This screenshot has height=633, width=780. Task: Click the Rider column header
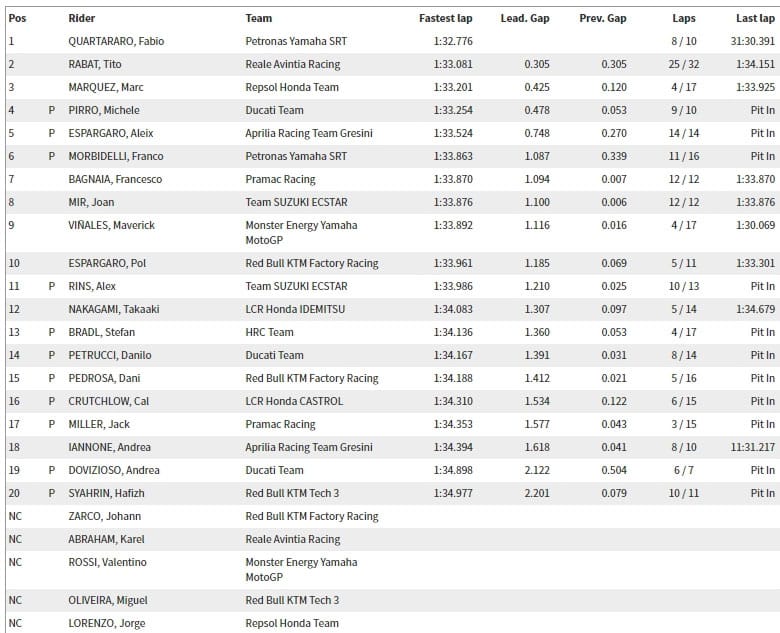pyautogui.click(x=82, y=18)
